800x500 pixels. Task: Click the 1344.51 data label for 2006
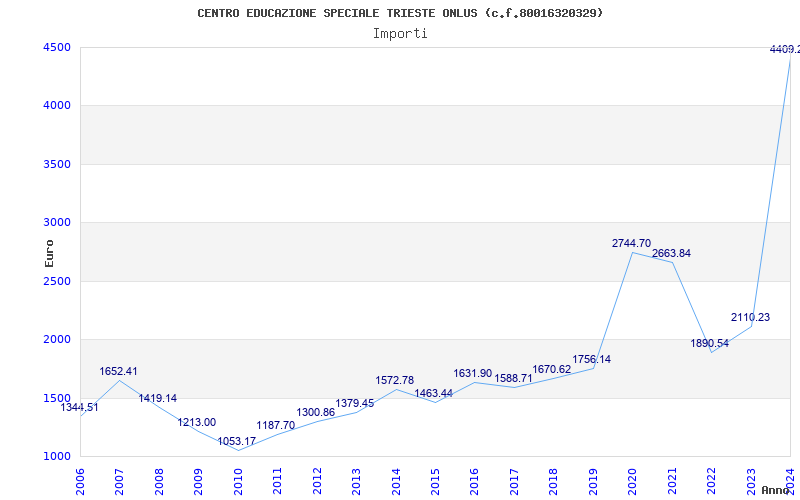pyautogui.click(x=80, y=407)
